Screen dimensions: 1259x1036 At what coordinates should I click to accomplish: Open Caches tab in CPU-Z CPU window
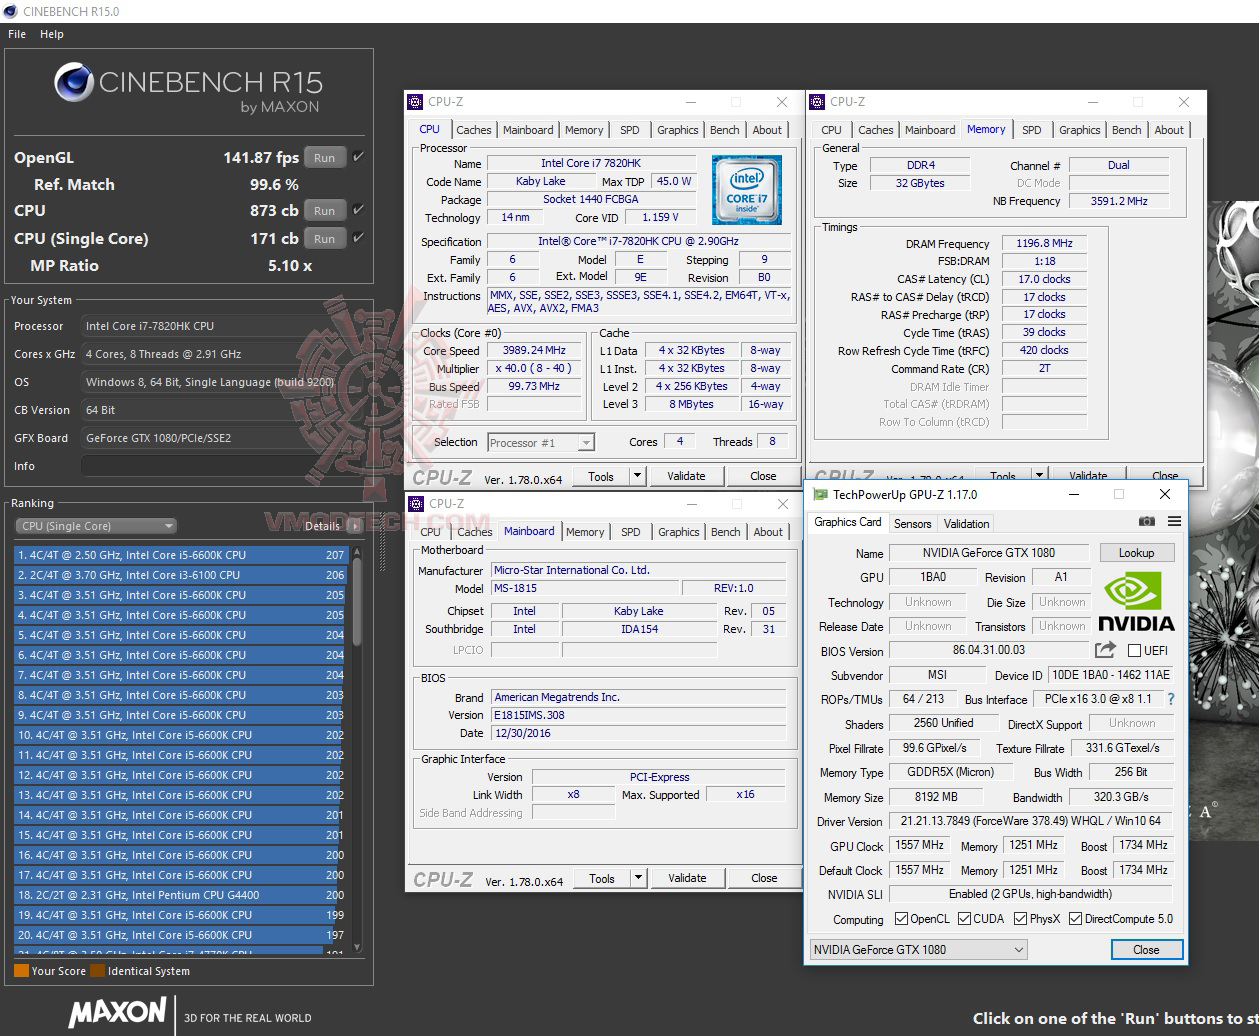[x=474, y=130]
